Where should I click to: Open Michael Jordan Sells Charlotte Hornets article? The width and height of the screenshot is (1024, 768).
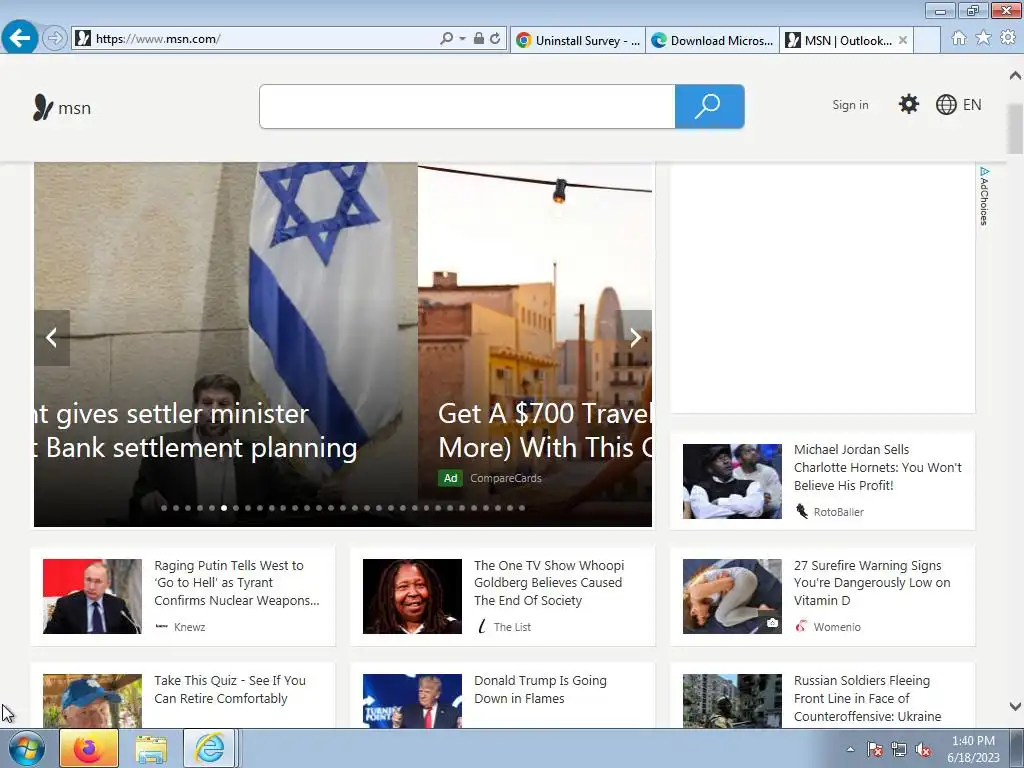877,468
